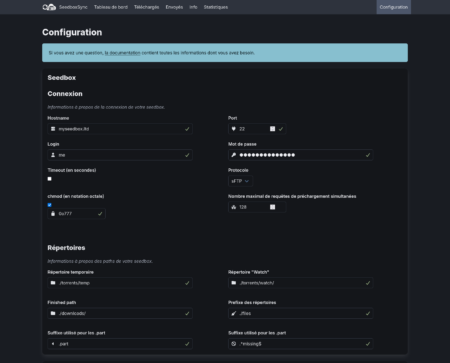The image size is (450, 363).
Task: Open Tableau de bord menu
Action: [111, 7]
